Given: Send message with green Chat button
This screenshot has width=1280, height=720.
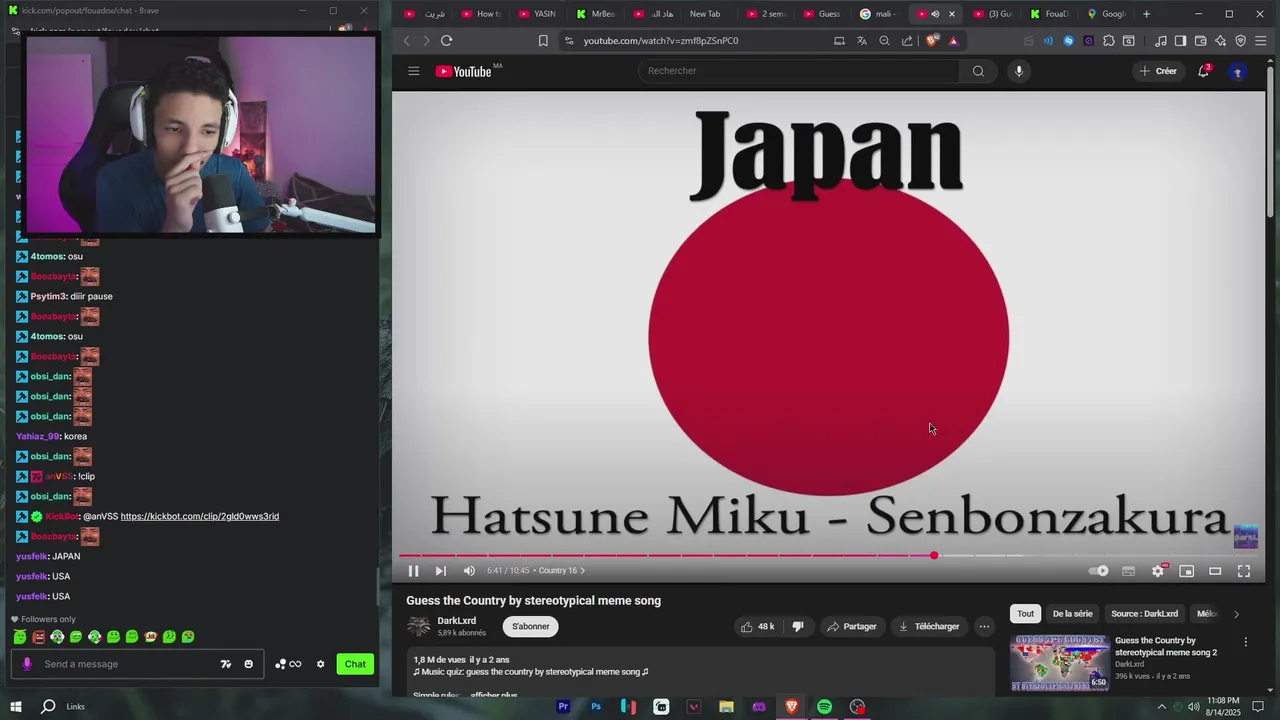Looking at the screenshot, I should click(355, 664).
